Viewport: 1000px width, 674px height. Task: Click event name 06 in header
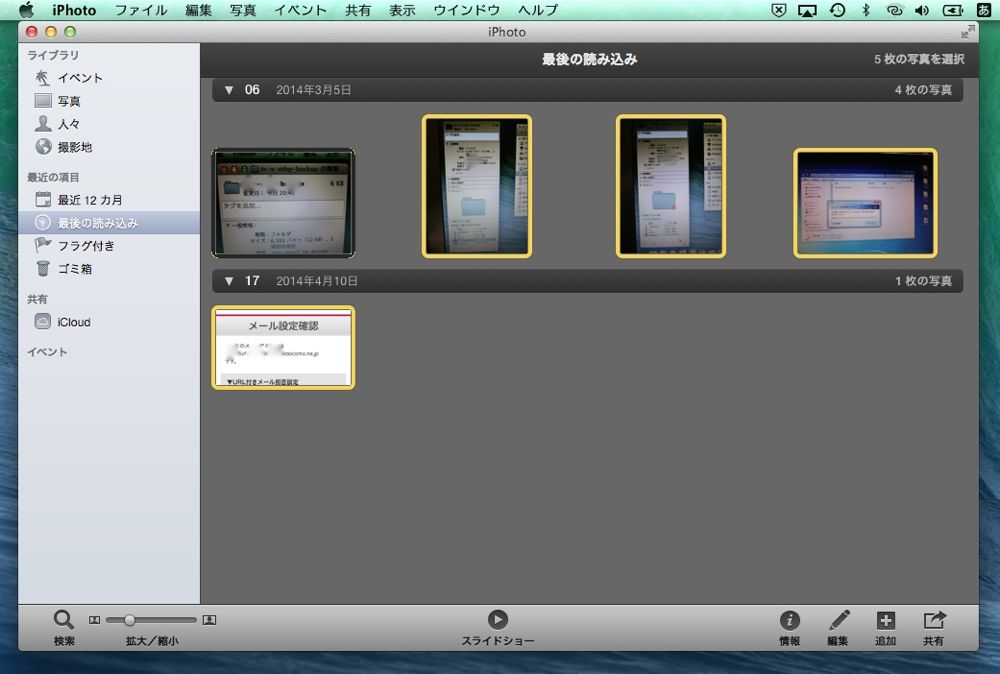click(x=252, y=90)
